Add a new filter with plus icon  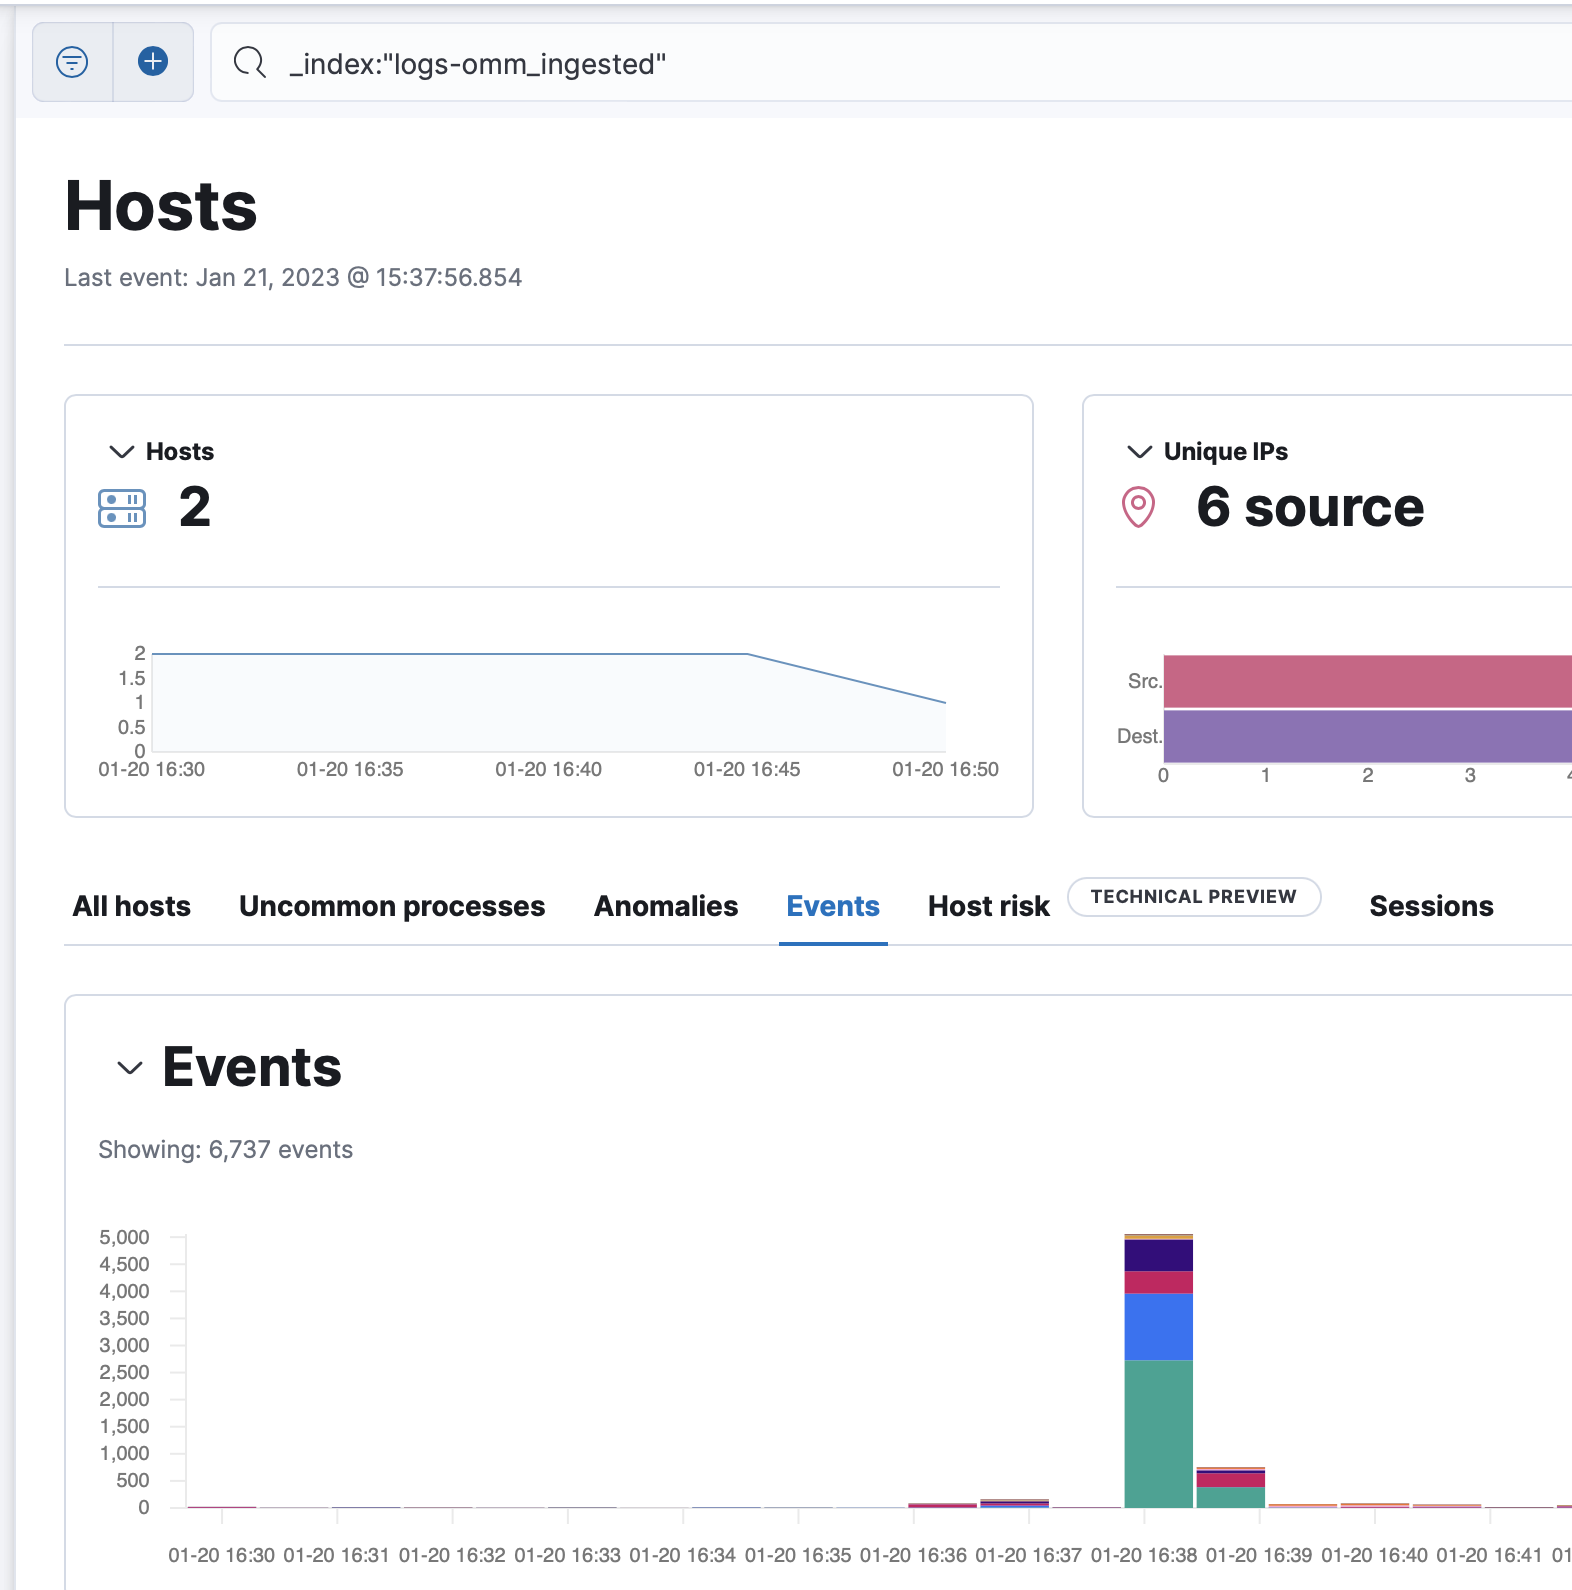153,62
